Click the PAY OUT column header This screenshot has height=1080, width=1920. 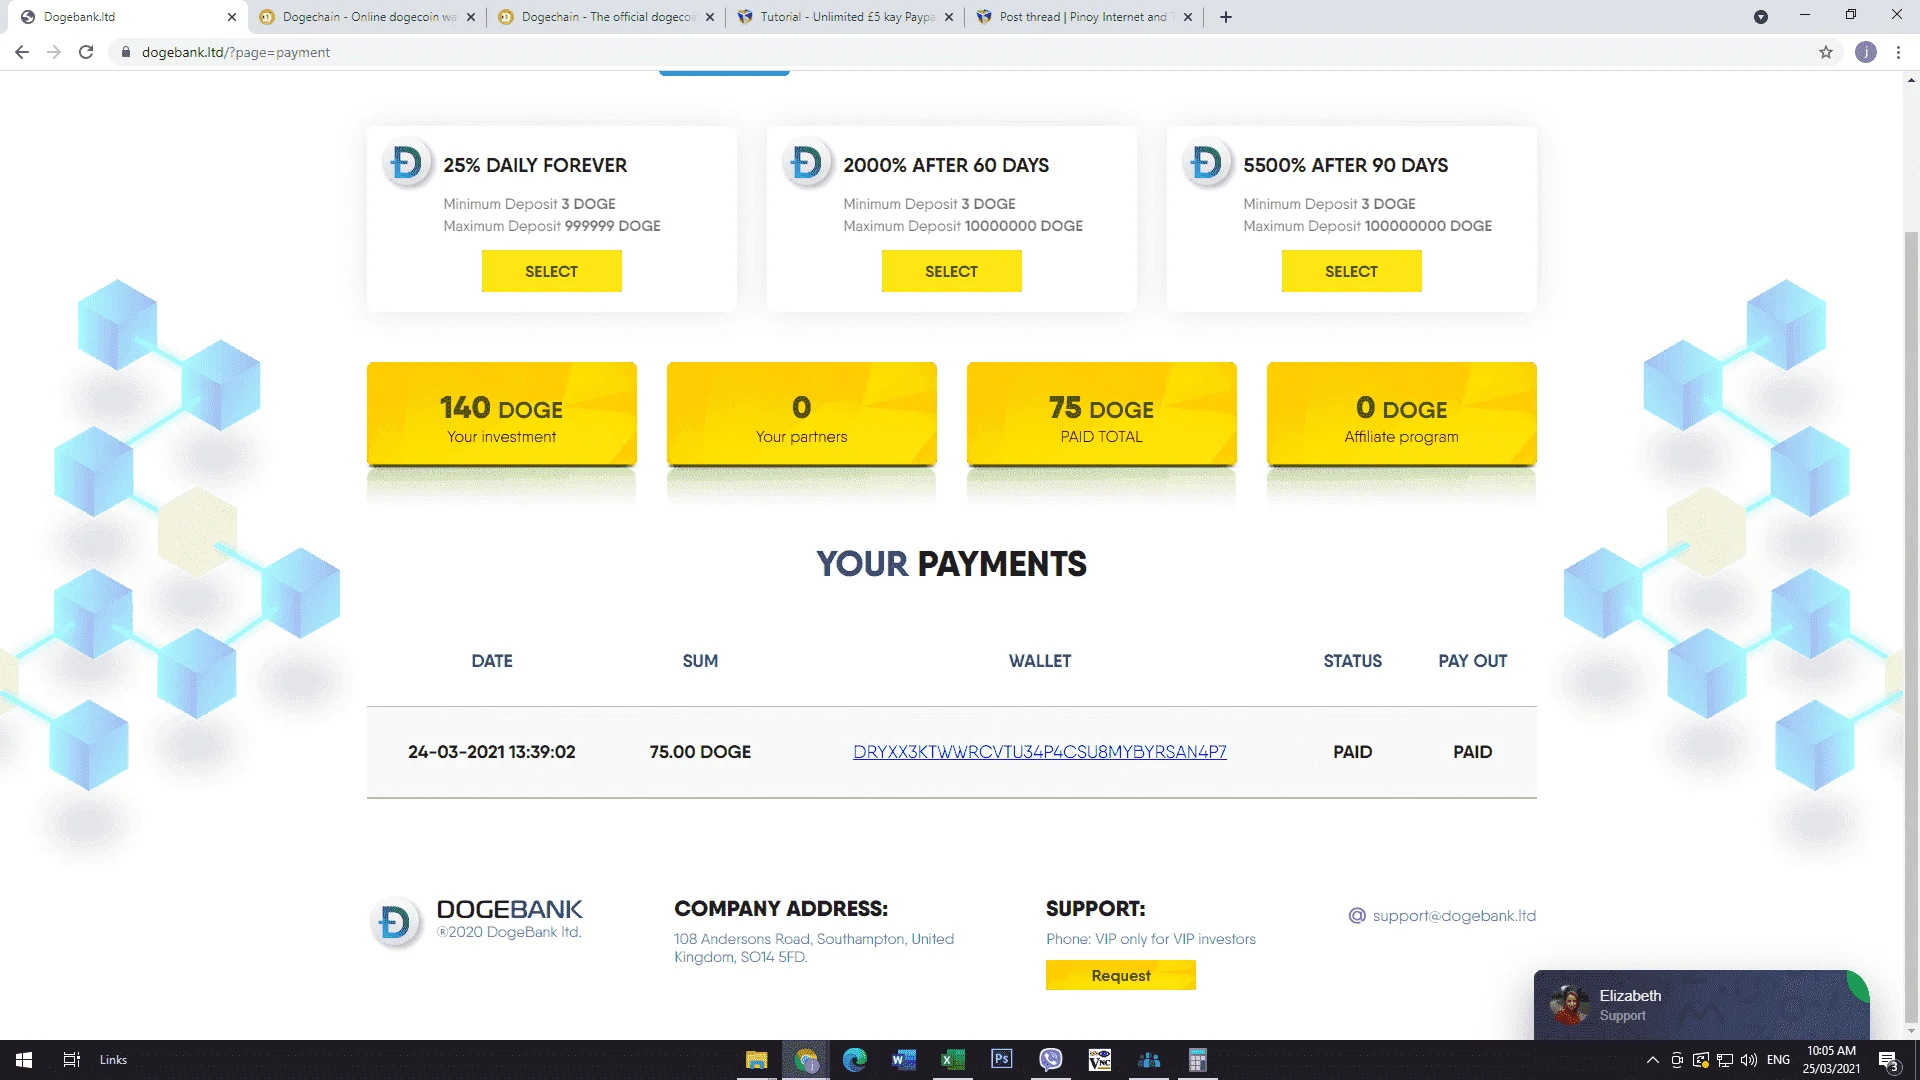1473,661
